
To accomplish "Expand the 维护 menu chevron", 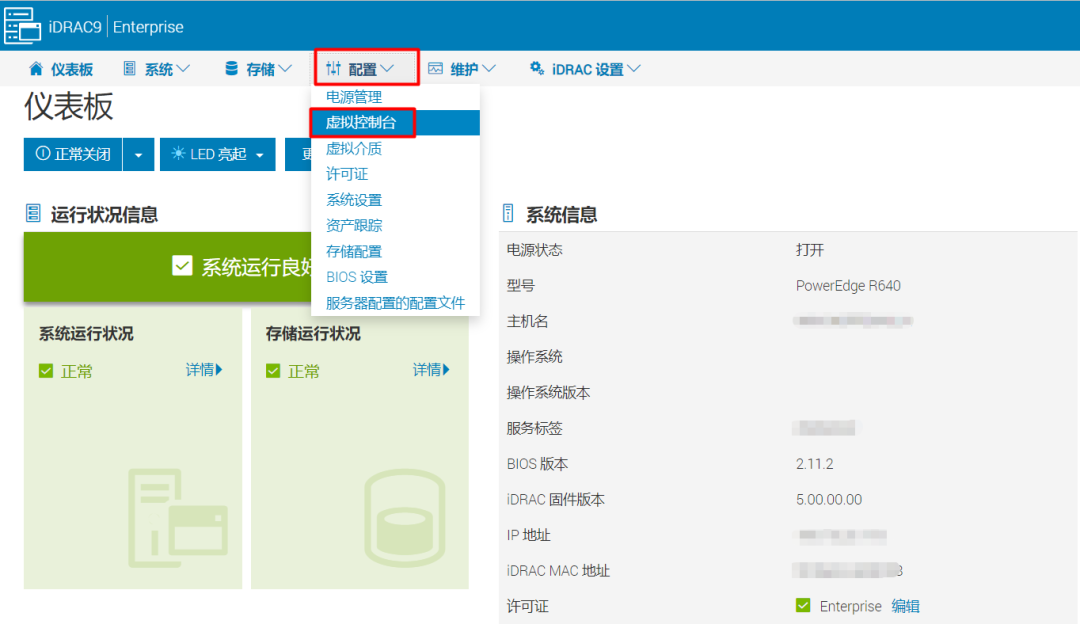I will [489, 69].
